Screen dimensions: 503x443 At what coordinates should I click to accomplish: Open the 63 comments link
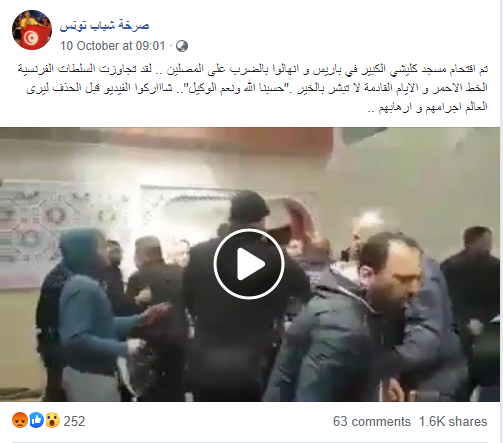(x=372, y=421)
